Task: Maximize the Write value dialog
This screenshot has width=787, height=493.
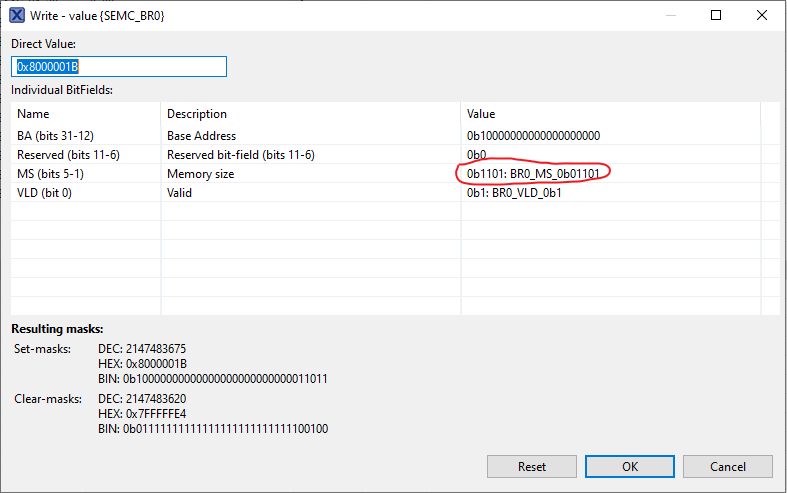Action: (715, 16)
